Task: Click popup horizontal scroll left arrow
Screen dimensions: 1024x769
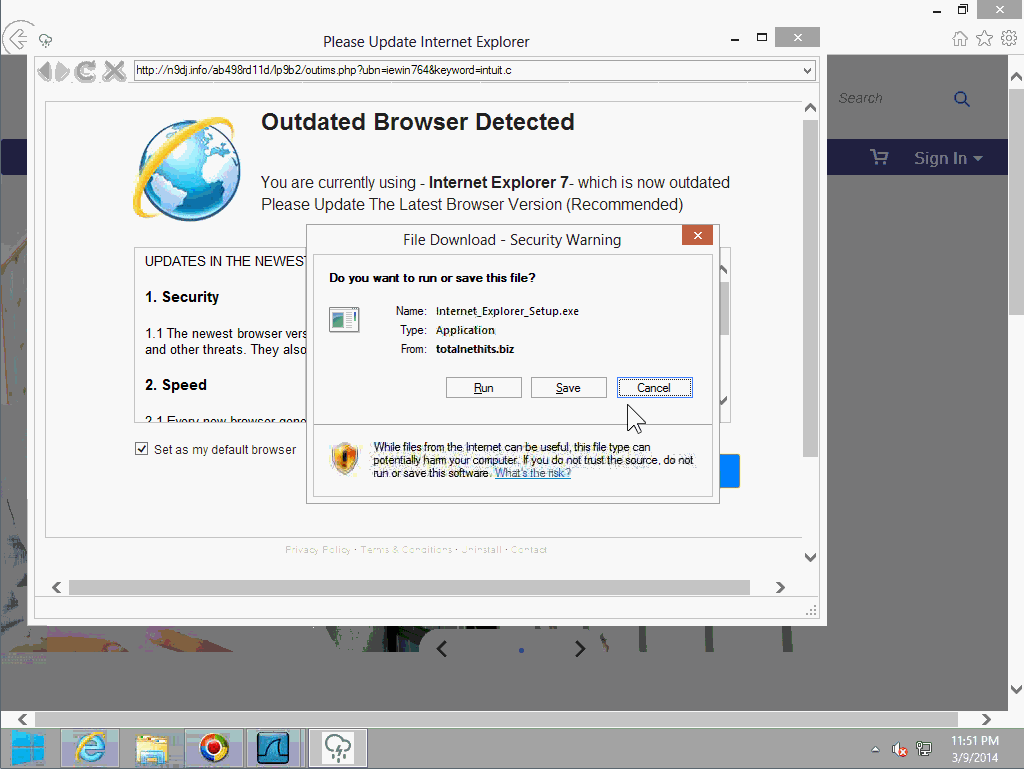Action: (x=57, y=588)
